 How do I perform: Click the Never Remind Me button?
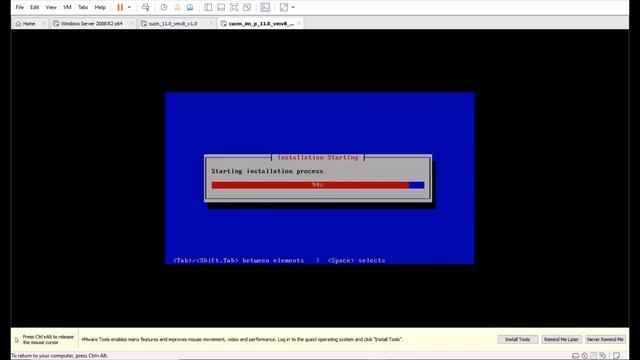[605, 339]
